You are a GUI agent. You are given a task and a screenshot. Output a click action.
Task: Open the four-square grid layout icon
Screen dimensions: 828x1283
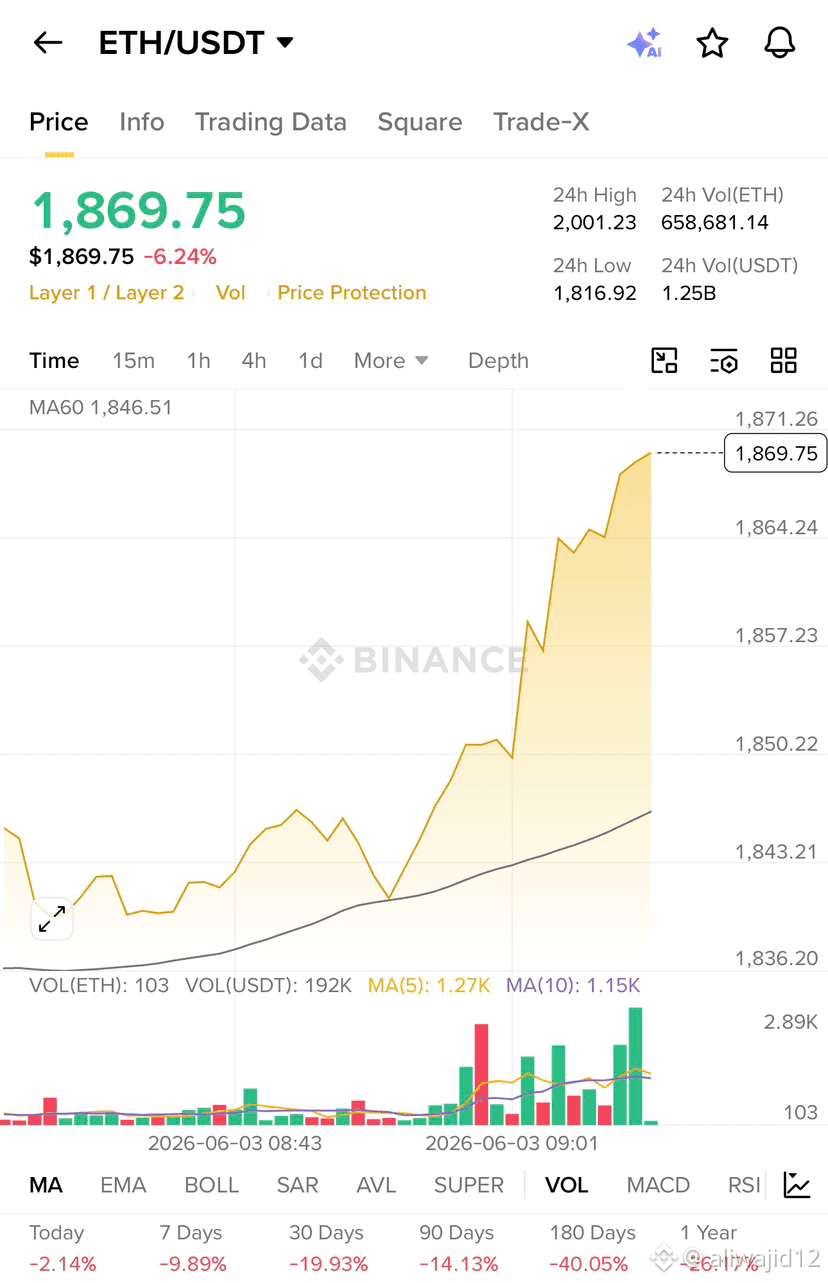[784, 361]
